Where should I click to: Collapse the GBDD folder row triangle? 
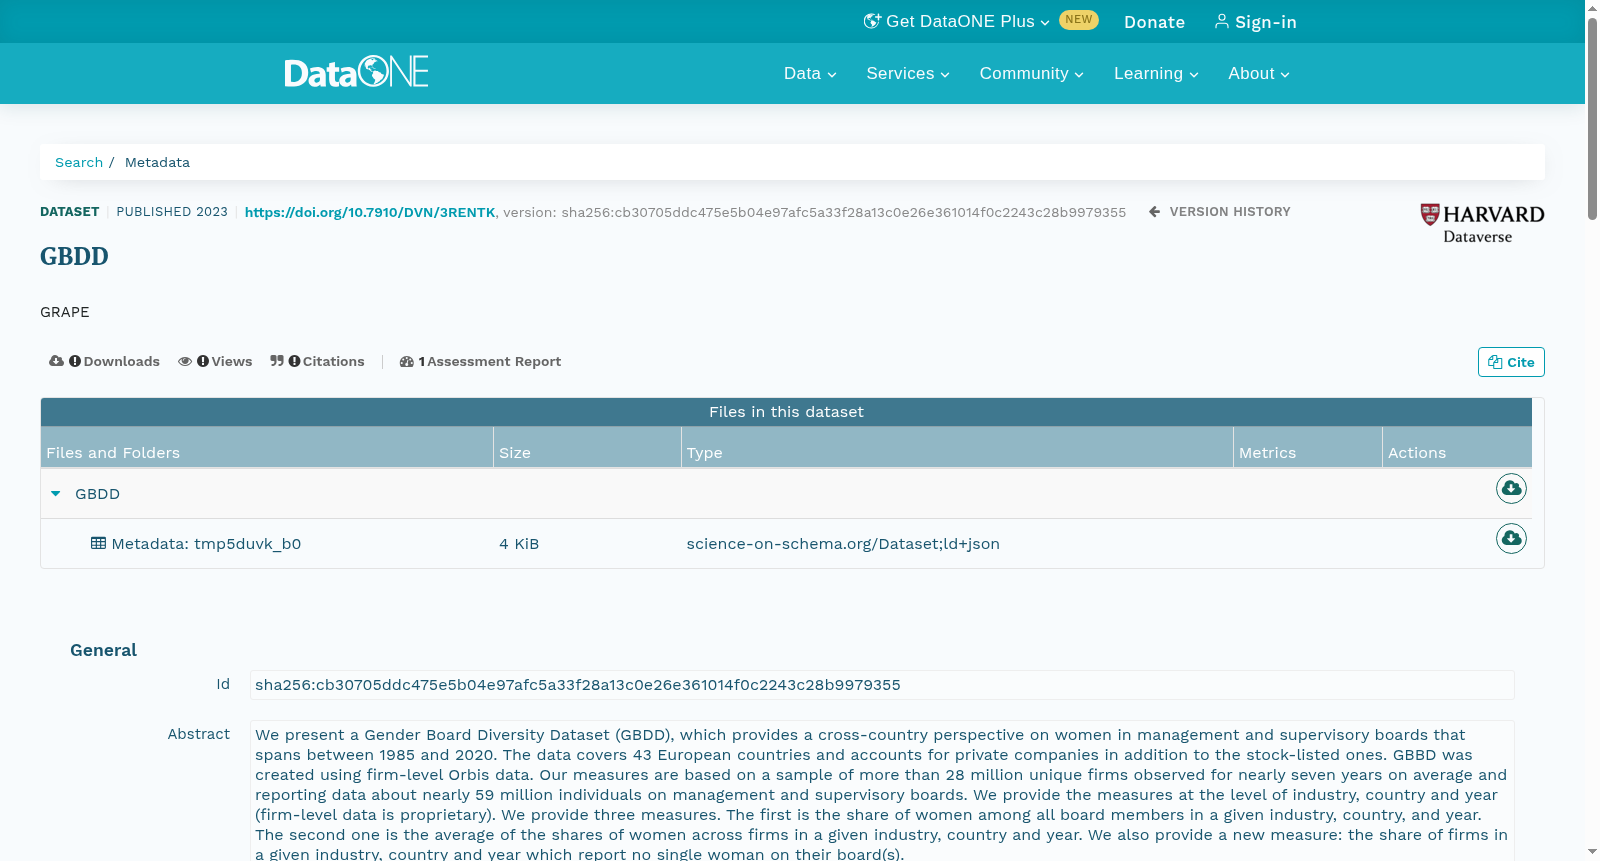56,493
